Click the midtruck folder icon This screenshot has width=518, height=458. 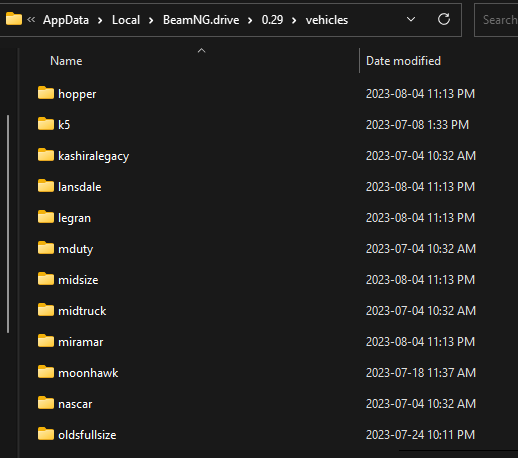[x=46, y=310]
